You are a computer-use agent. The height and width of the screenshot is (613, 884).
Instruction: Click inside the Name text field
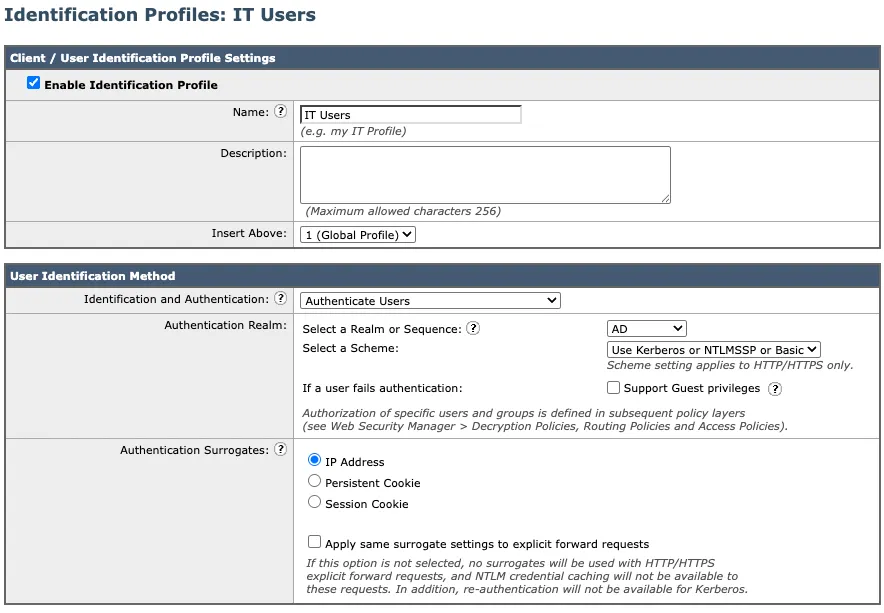tap(410, 114)
